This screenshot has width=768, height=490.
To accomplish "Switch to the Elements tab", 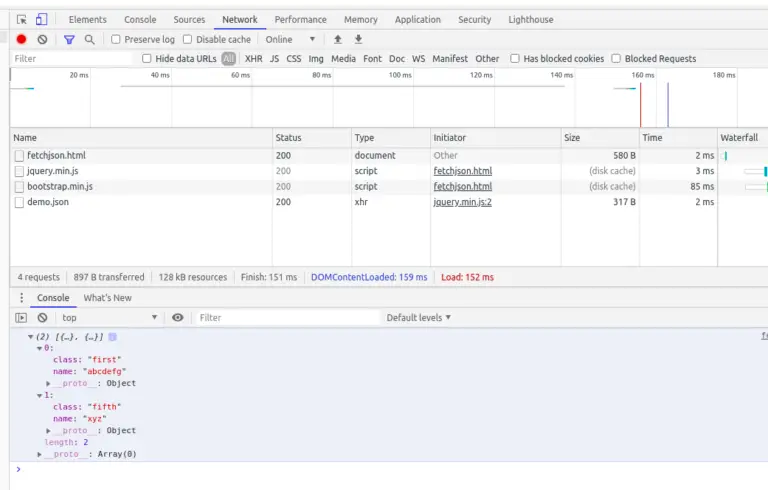I will [87, 19].
